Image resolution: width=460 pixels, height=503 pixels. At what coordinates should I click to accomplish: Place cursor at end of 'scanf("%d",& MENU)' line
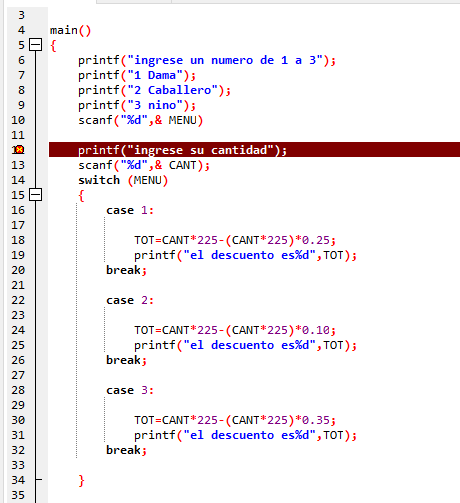point(203,120)
